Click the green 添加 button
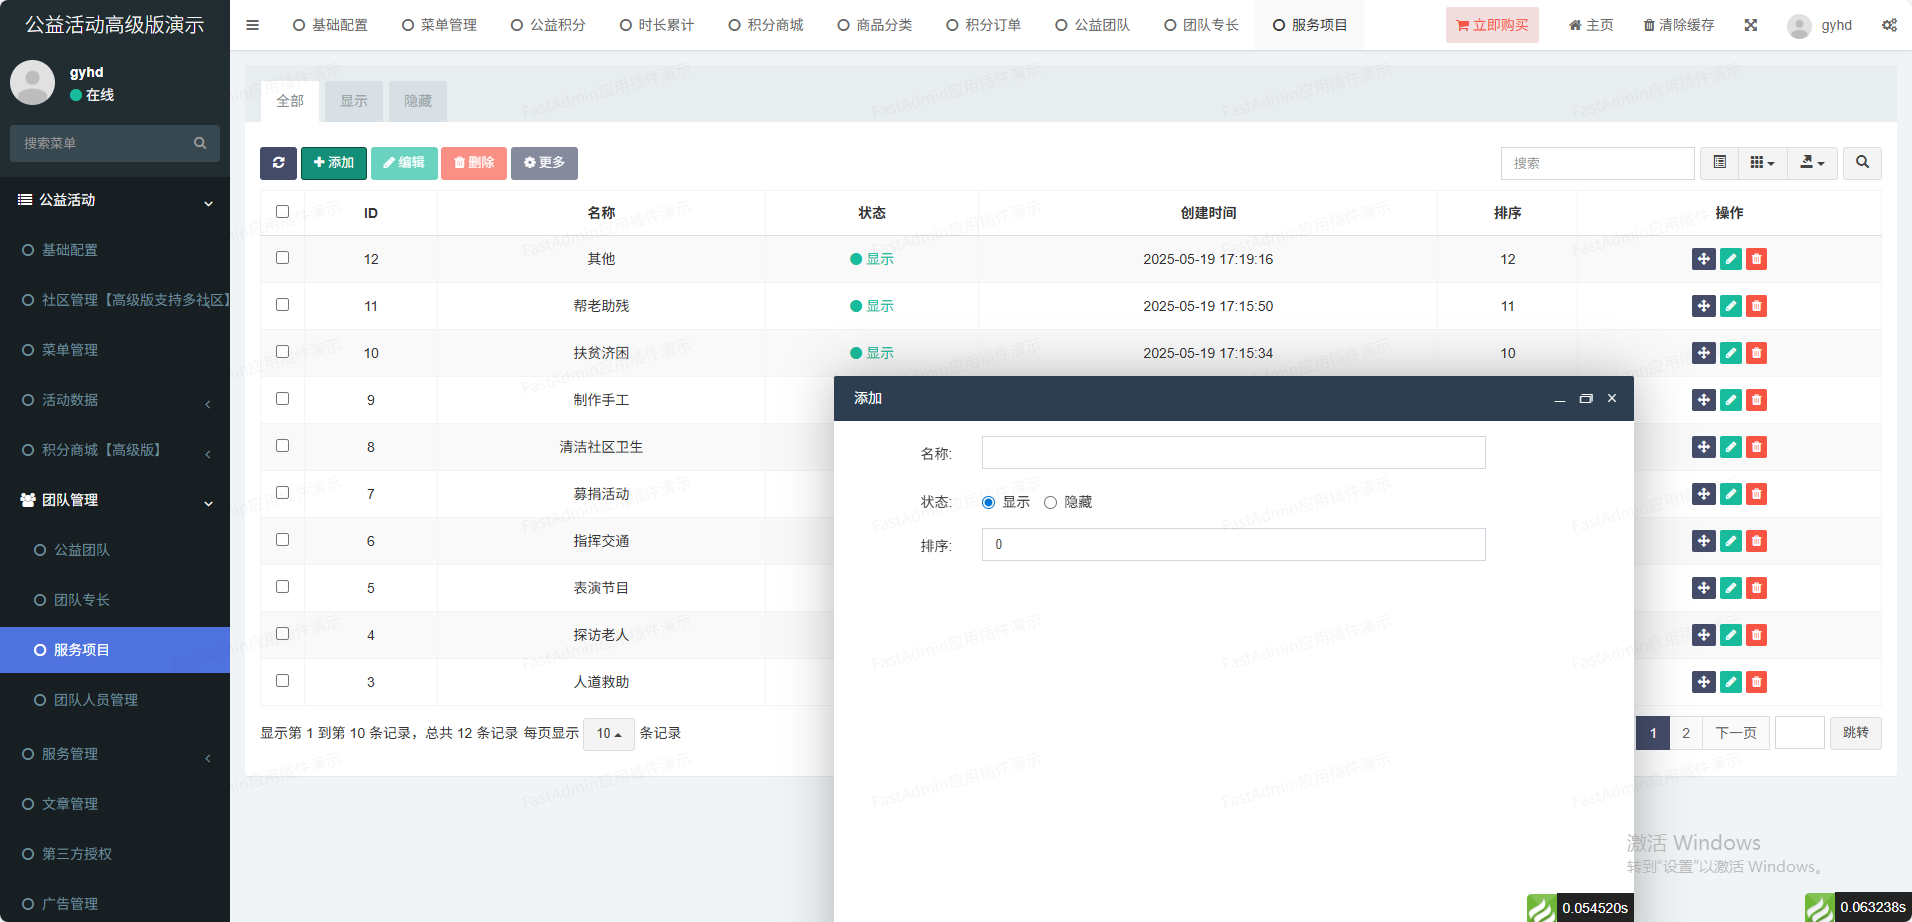 point(334,163)
